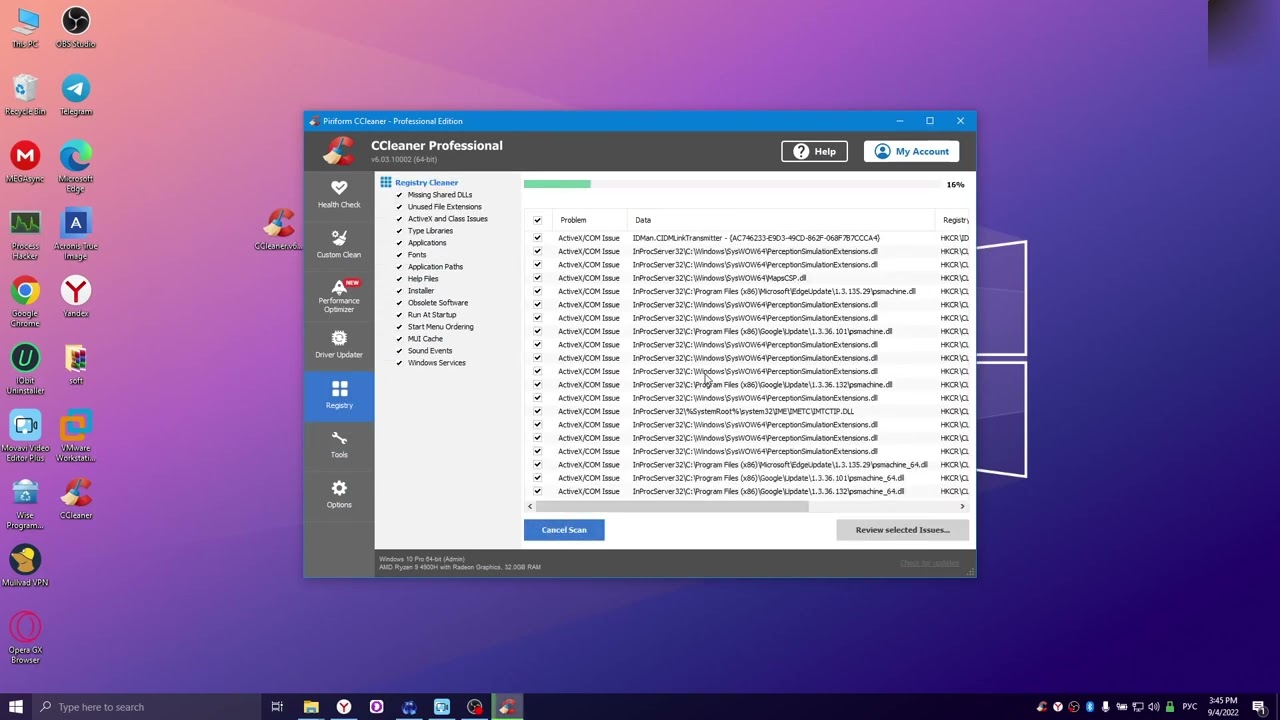Open Task View on the taskbar

[277, 707]
